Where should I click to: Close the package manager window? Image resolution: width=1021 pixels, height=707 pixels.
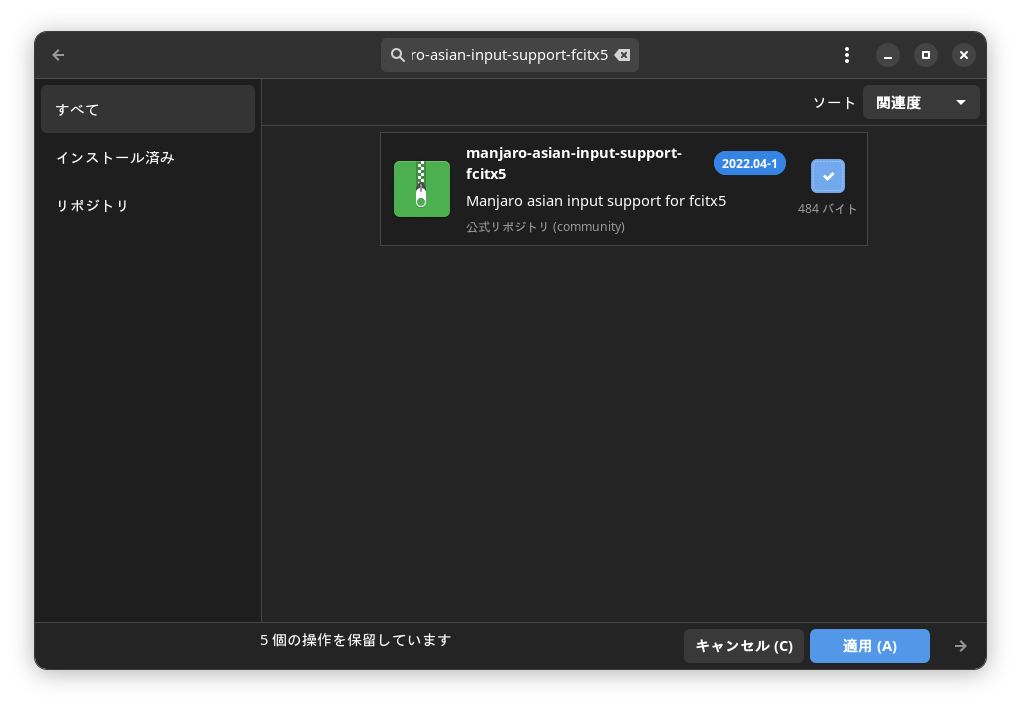coord(964,55)
